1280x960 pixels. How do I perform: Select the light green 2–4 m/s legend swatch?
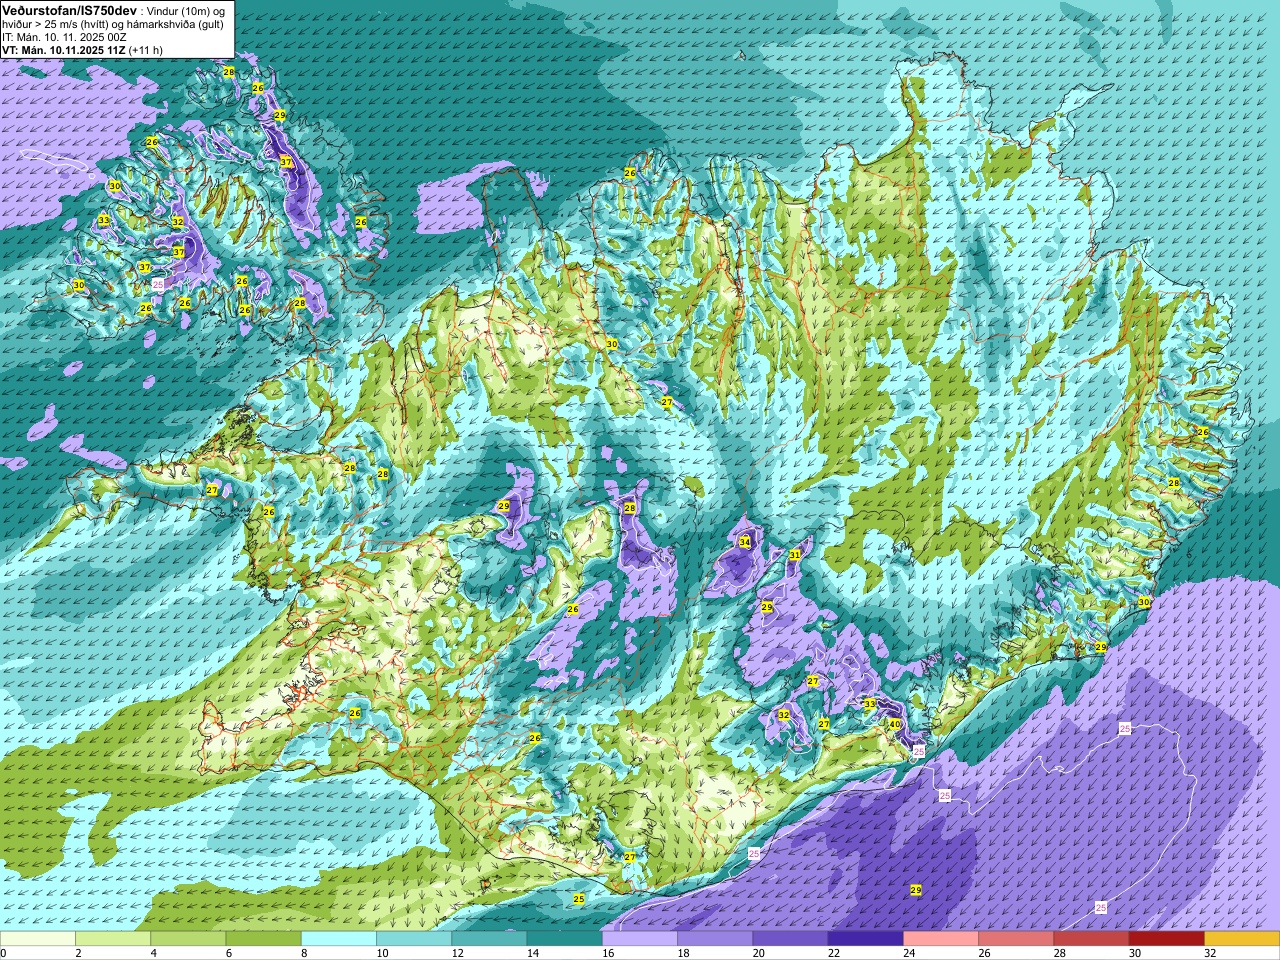click(113, 939)
